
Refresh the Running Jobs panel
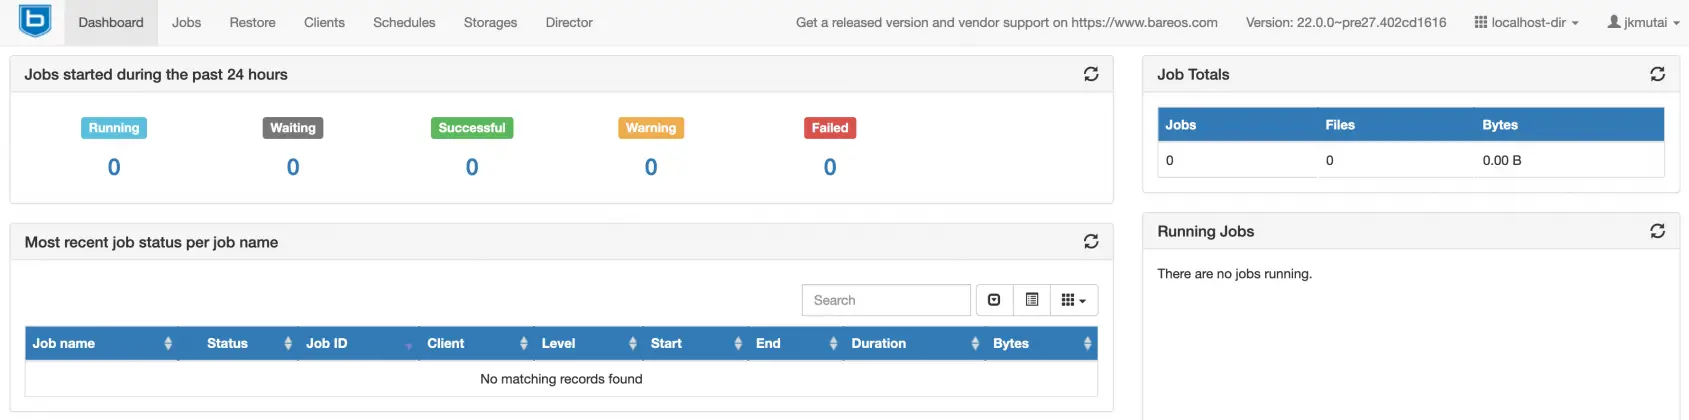1657,231
